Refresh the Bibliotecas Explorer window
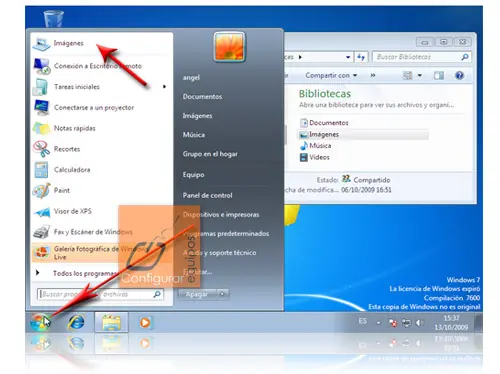 tap(361, 57)
